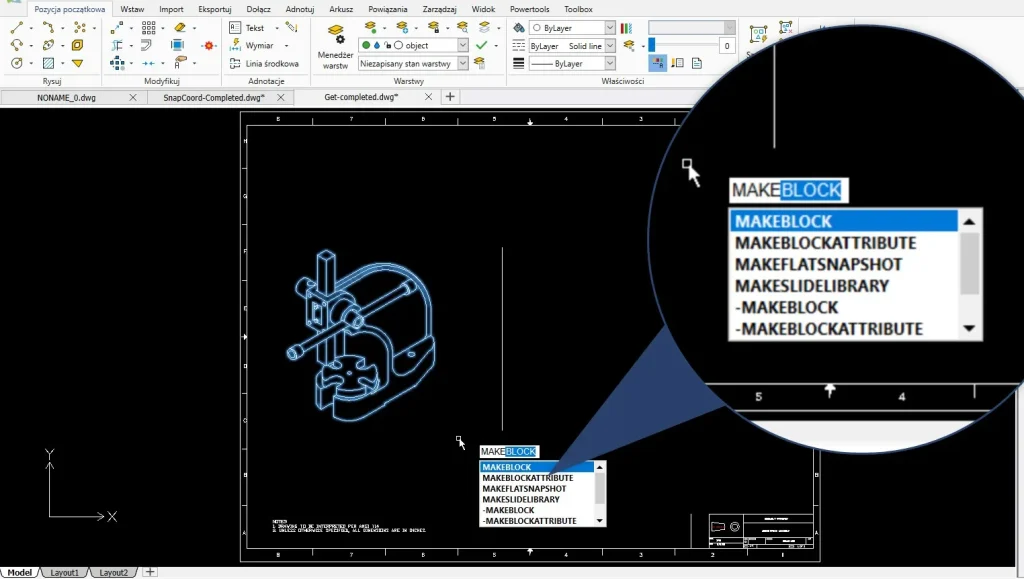Open the Widok ribbon tab
Image resolution: width=1024 pixels, height=579 pixels.
(483, 9)
